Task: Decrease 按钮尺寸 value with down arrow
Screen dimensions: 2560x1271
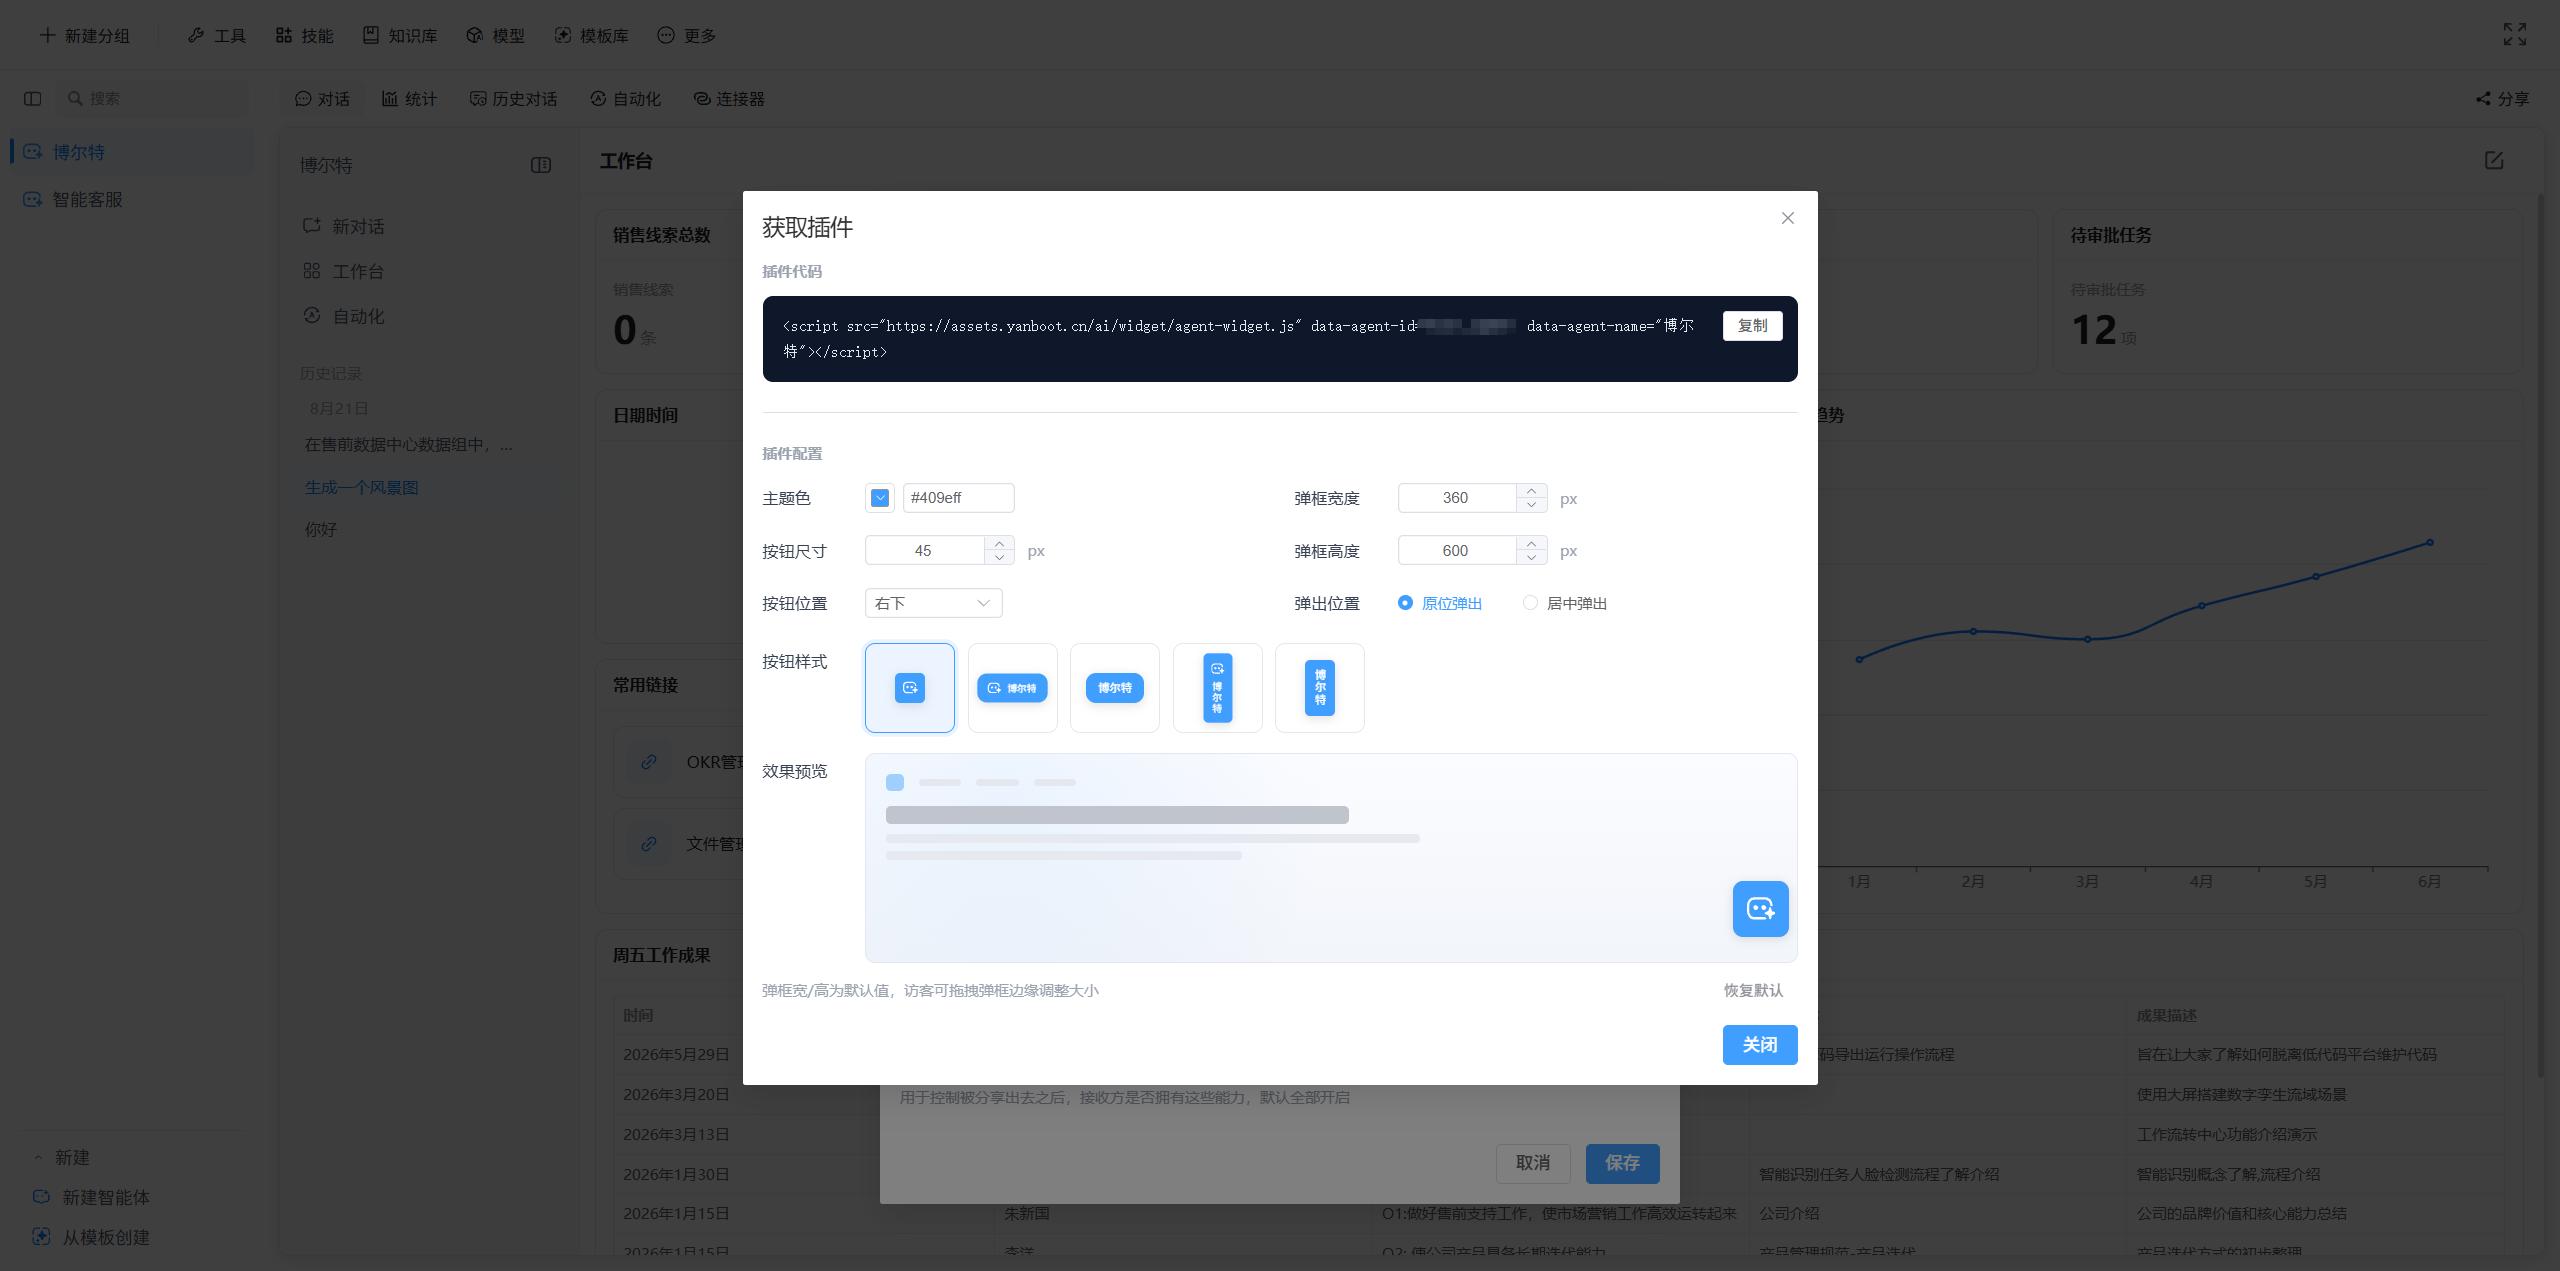Action: click(999, 557)
